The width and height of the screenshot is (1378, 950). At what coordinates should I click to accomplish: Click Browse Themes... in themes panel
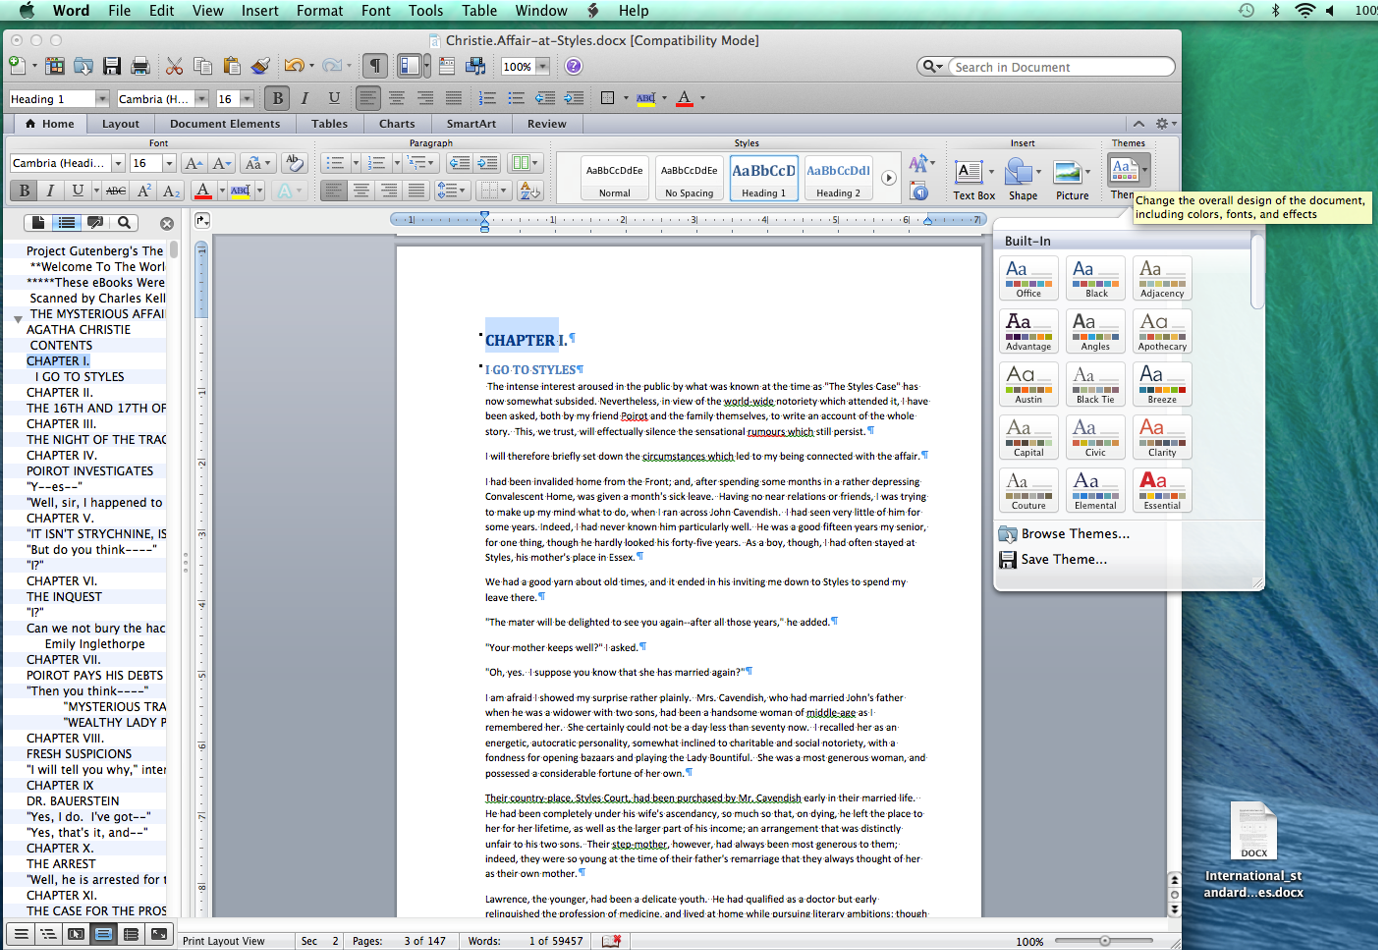[x=1074, y=534]
